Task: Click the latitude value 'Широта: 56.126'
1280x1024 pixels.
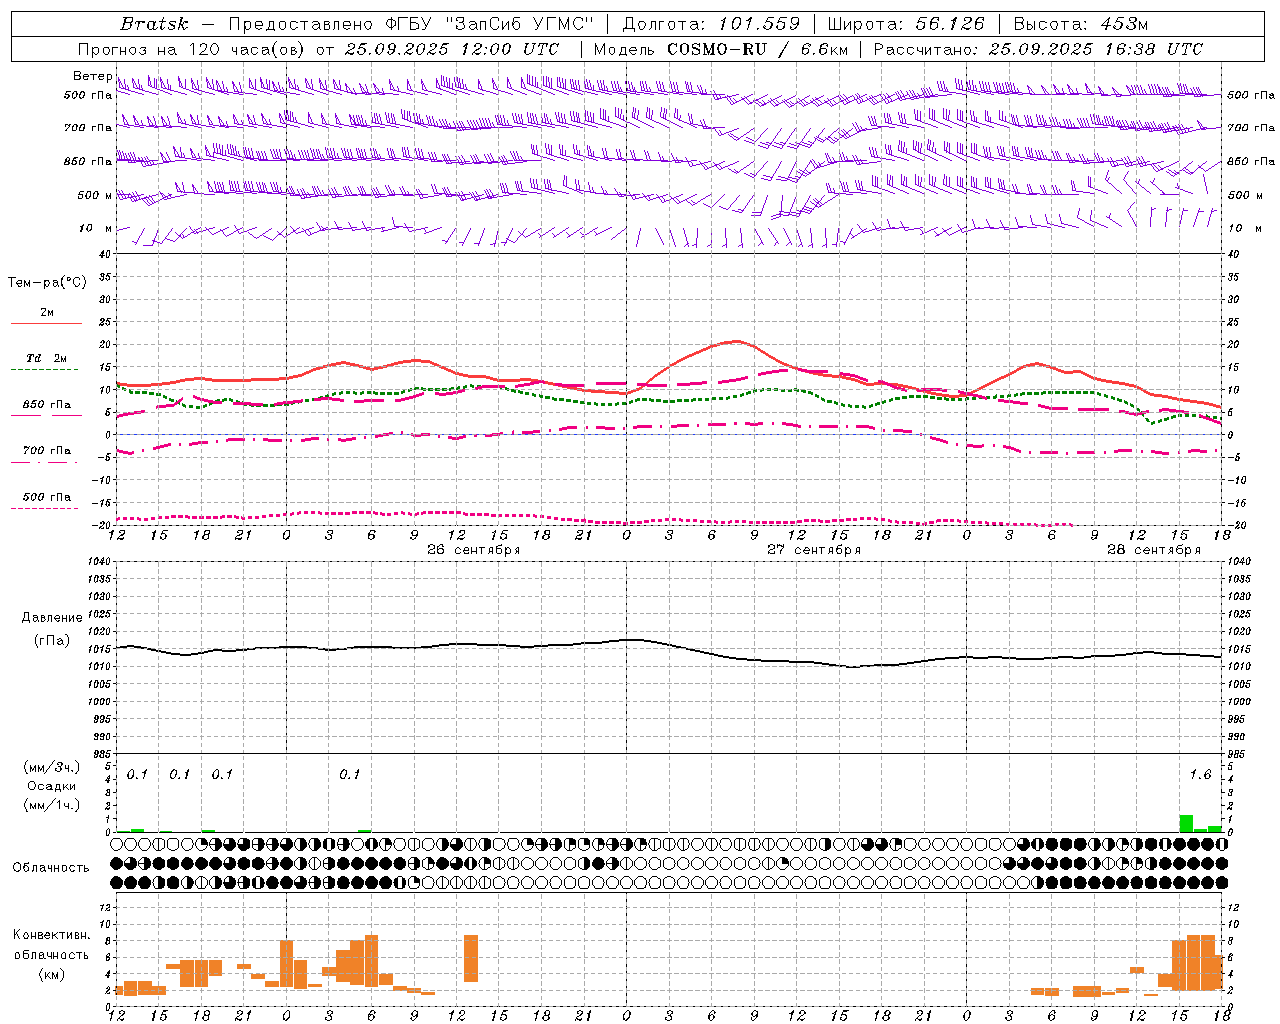Action: pyautogui.click(x=906, y=24)
